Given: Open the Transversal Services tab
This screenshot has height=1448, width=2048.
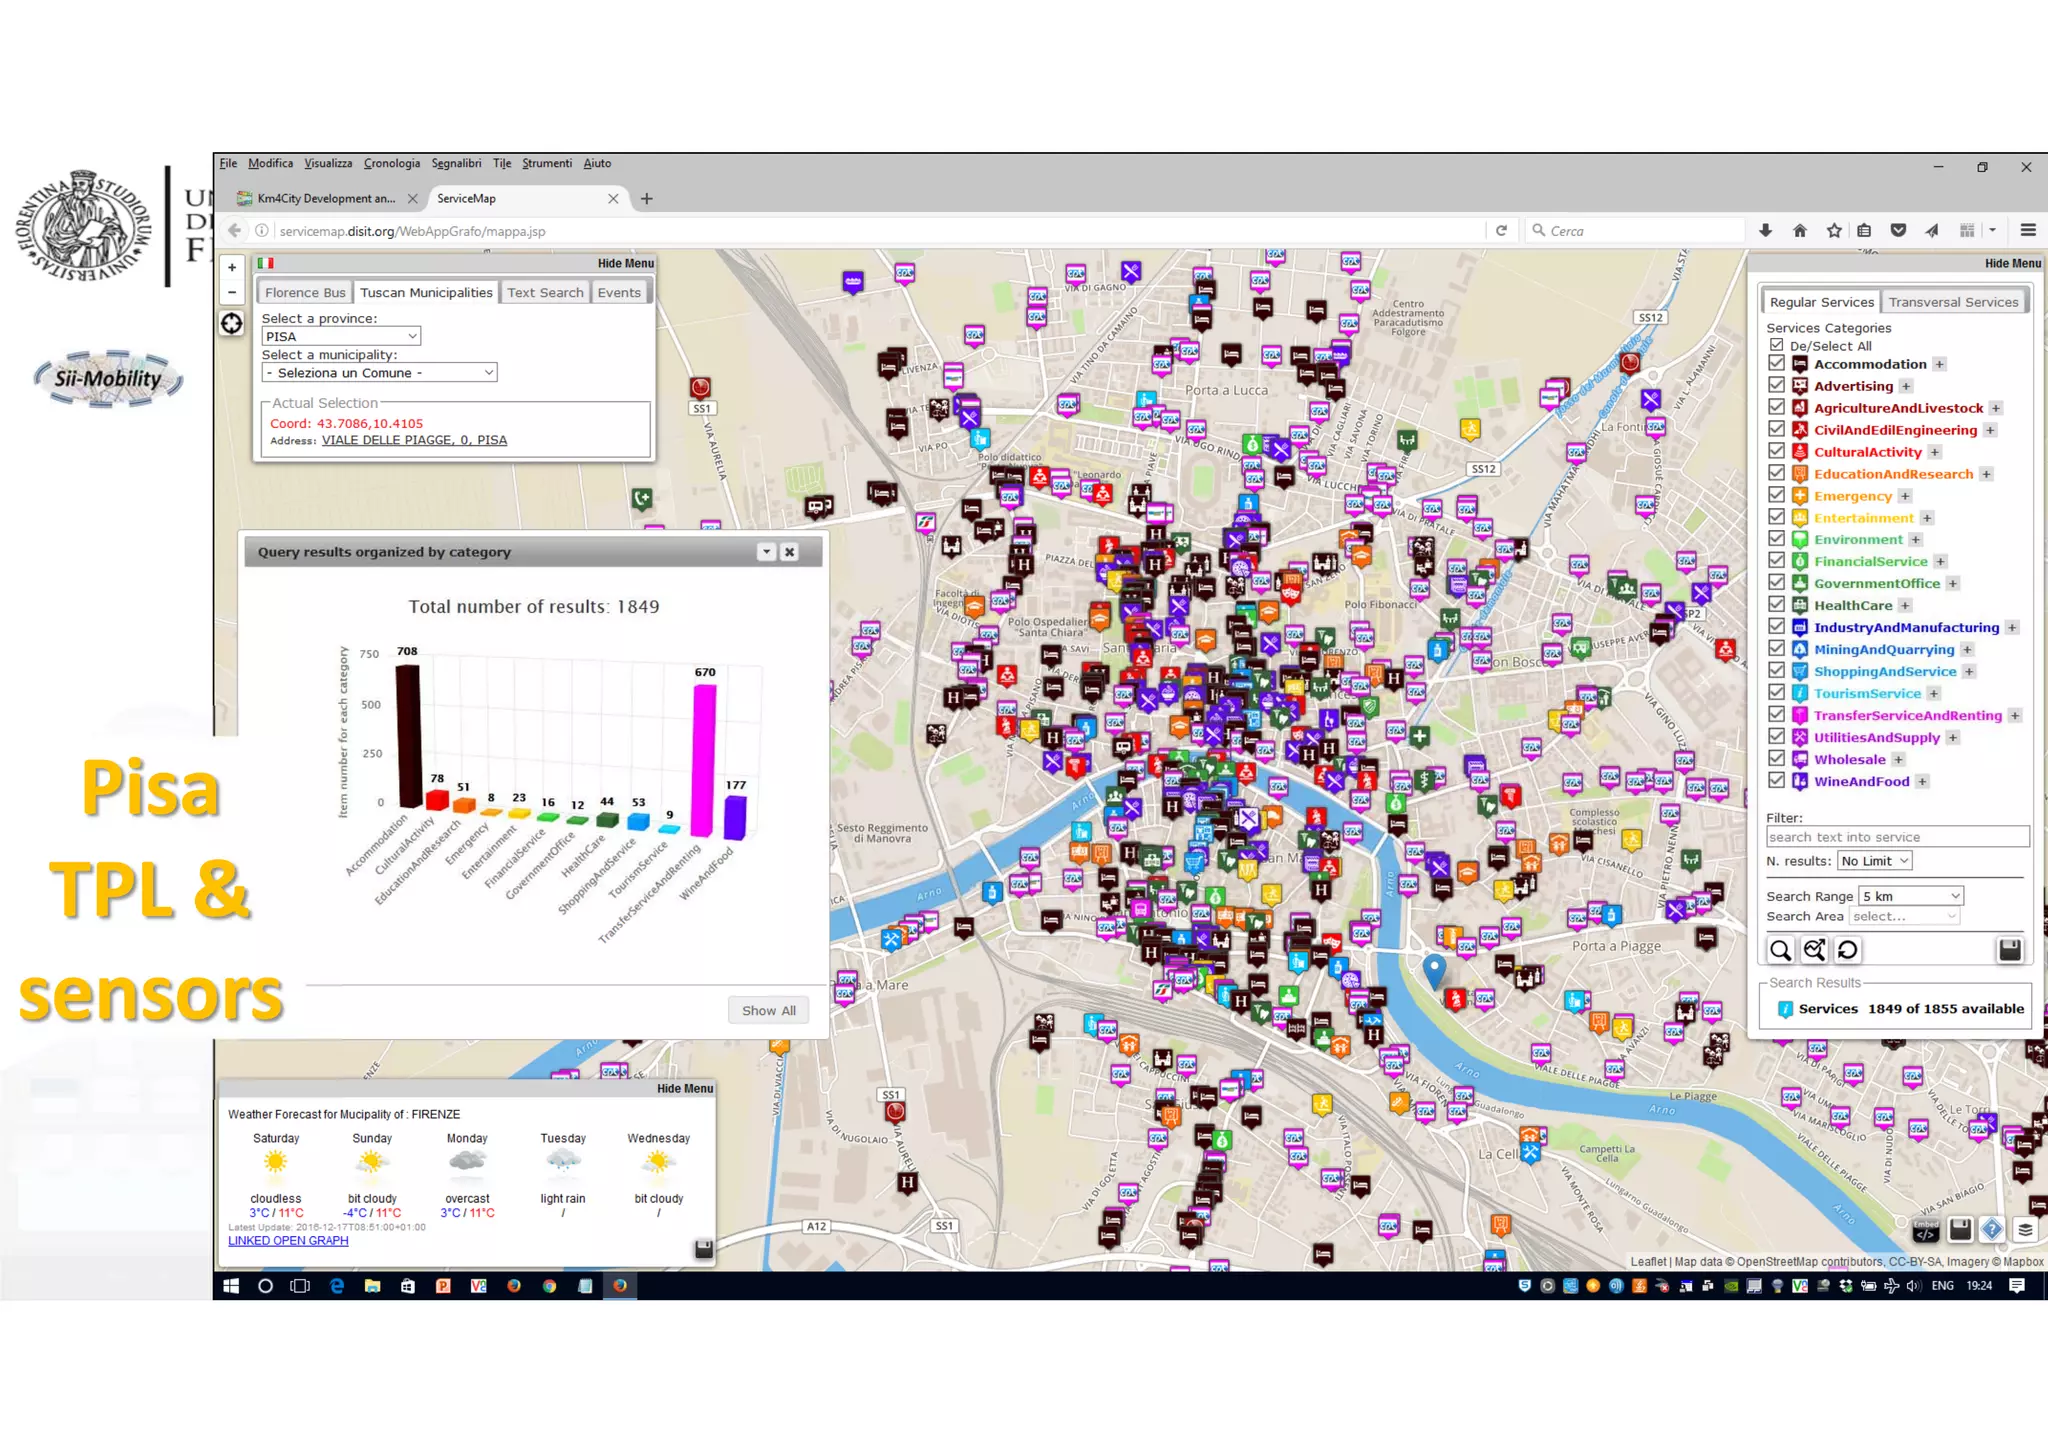Looking at the screenshot, I should point(1953,302).
